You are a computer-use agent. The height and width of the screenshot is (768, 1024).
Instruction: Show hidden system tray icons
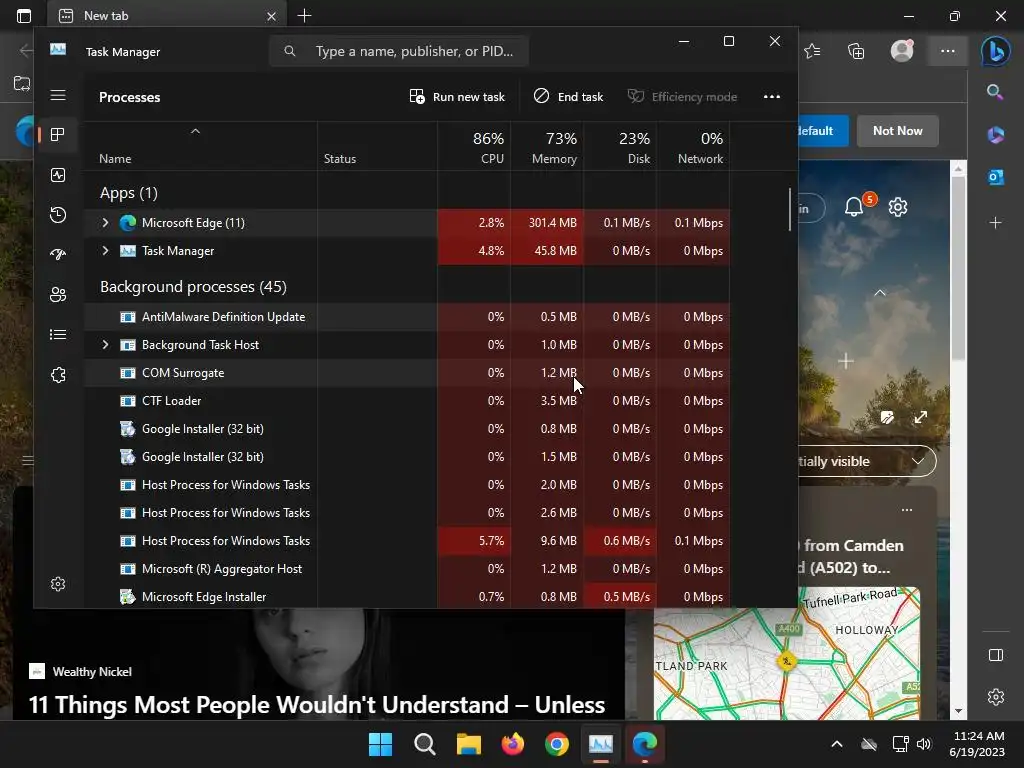[837, 744]
